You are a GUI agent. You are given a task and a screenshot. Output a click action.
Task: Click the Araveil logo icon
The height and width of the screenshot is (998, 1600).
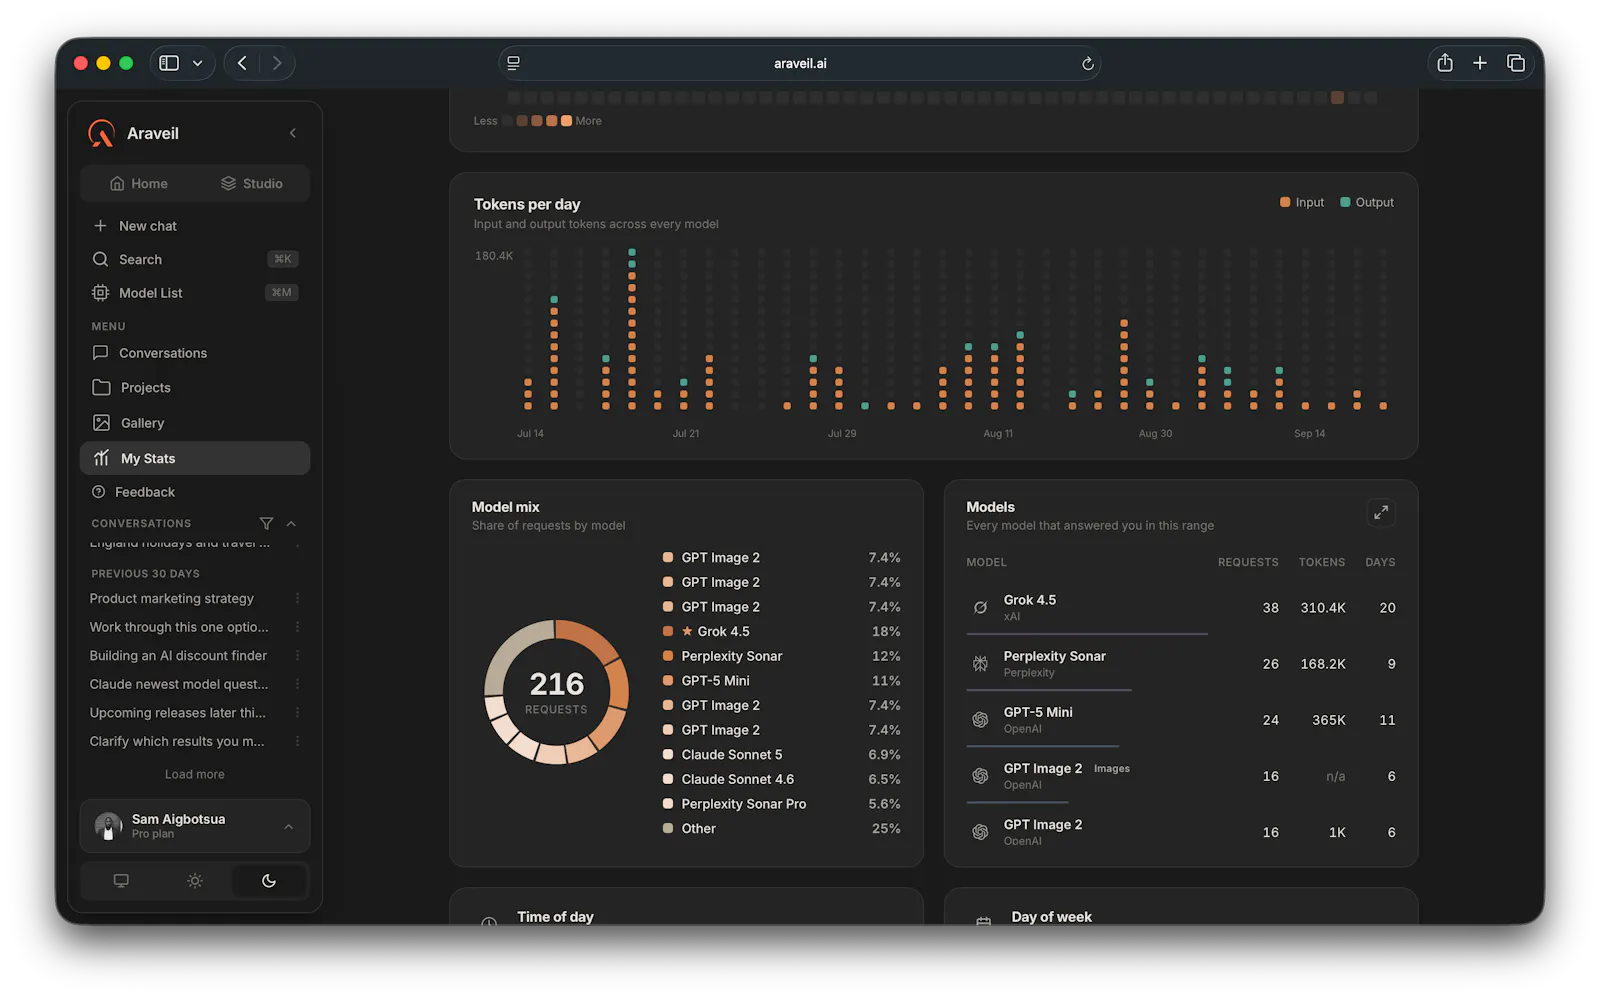click(x=101, y=133)
